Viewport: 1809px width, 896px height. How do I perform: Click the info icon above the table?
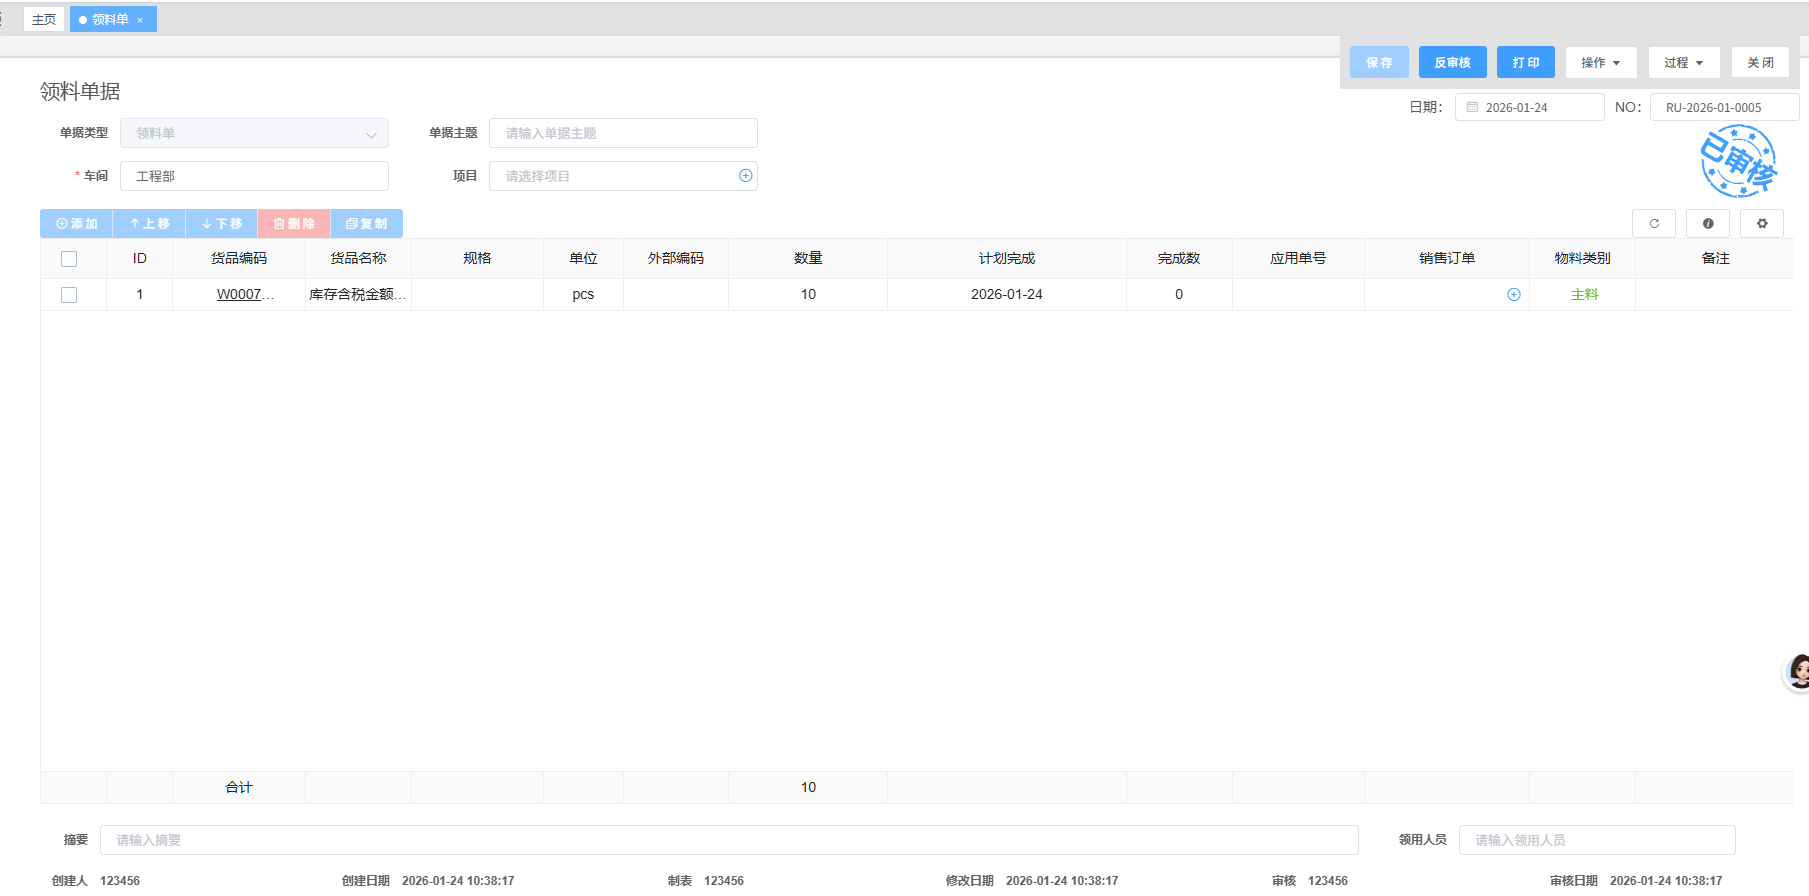(x=1708, y=224)
